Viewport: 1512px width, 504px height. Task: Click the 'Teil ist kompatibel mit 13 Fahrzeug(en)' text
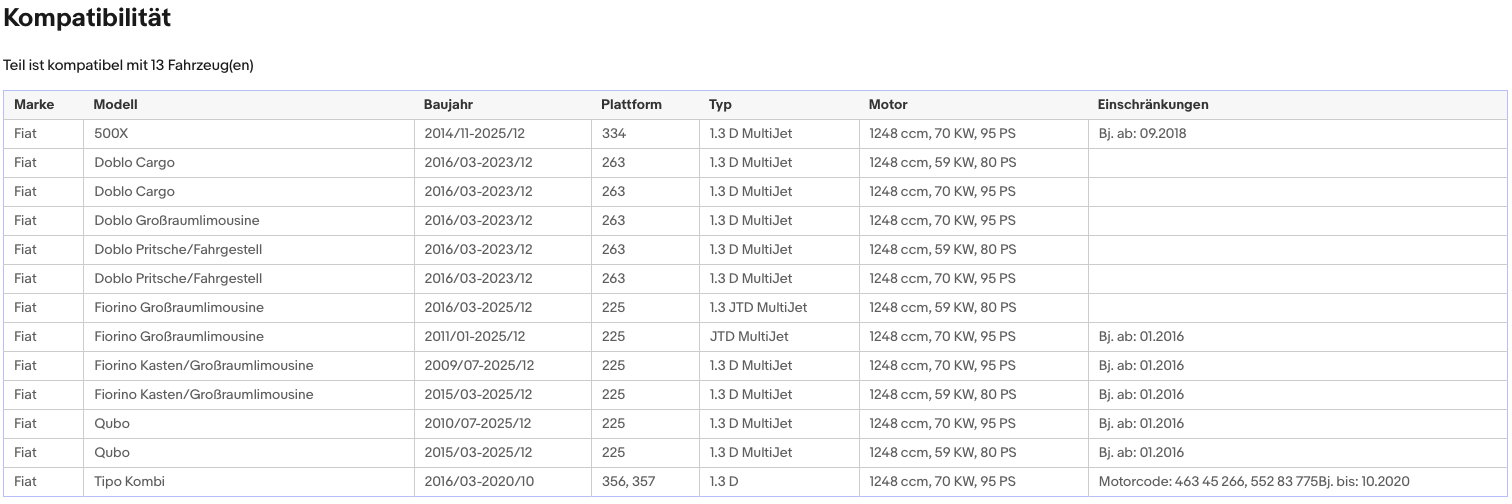pos(128,65)
